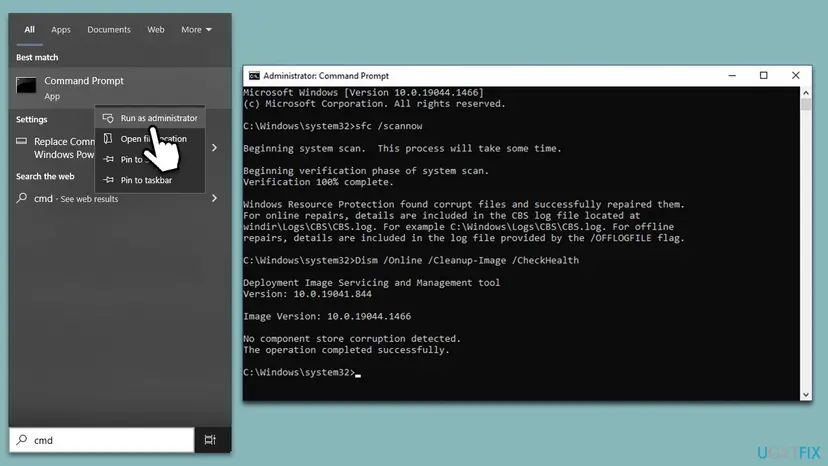Click the settings icon beside Replace Command Prompt

pos(21,141)
